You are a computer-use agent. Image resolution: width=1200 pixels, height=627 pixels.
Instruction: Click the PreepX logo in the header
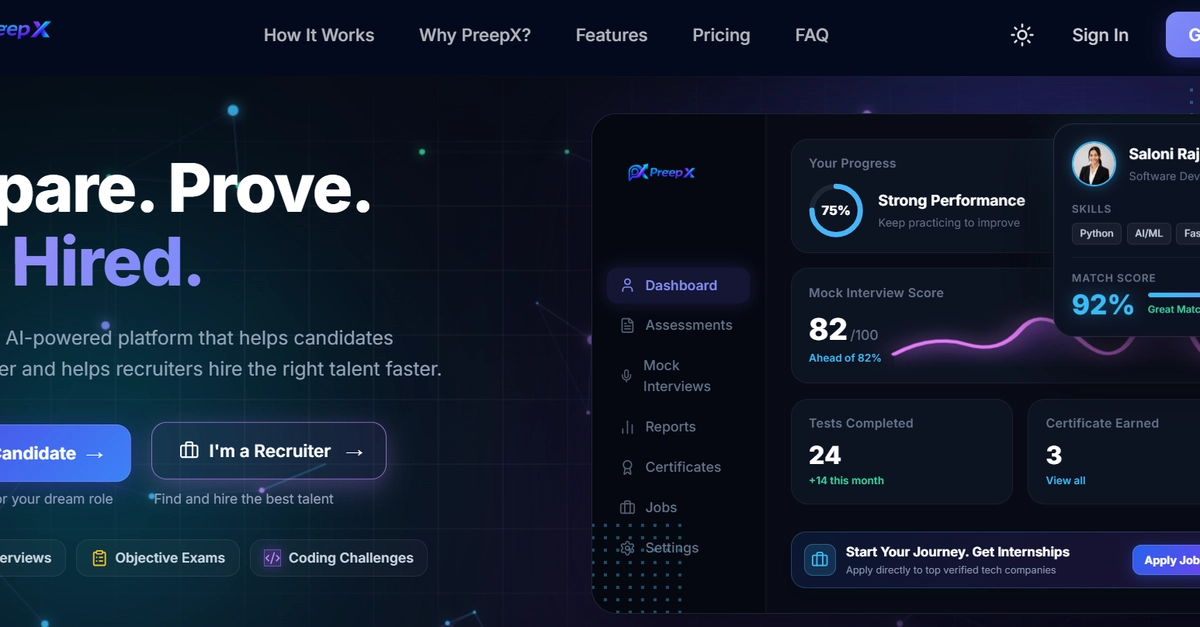(x=25, y=30)
